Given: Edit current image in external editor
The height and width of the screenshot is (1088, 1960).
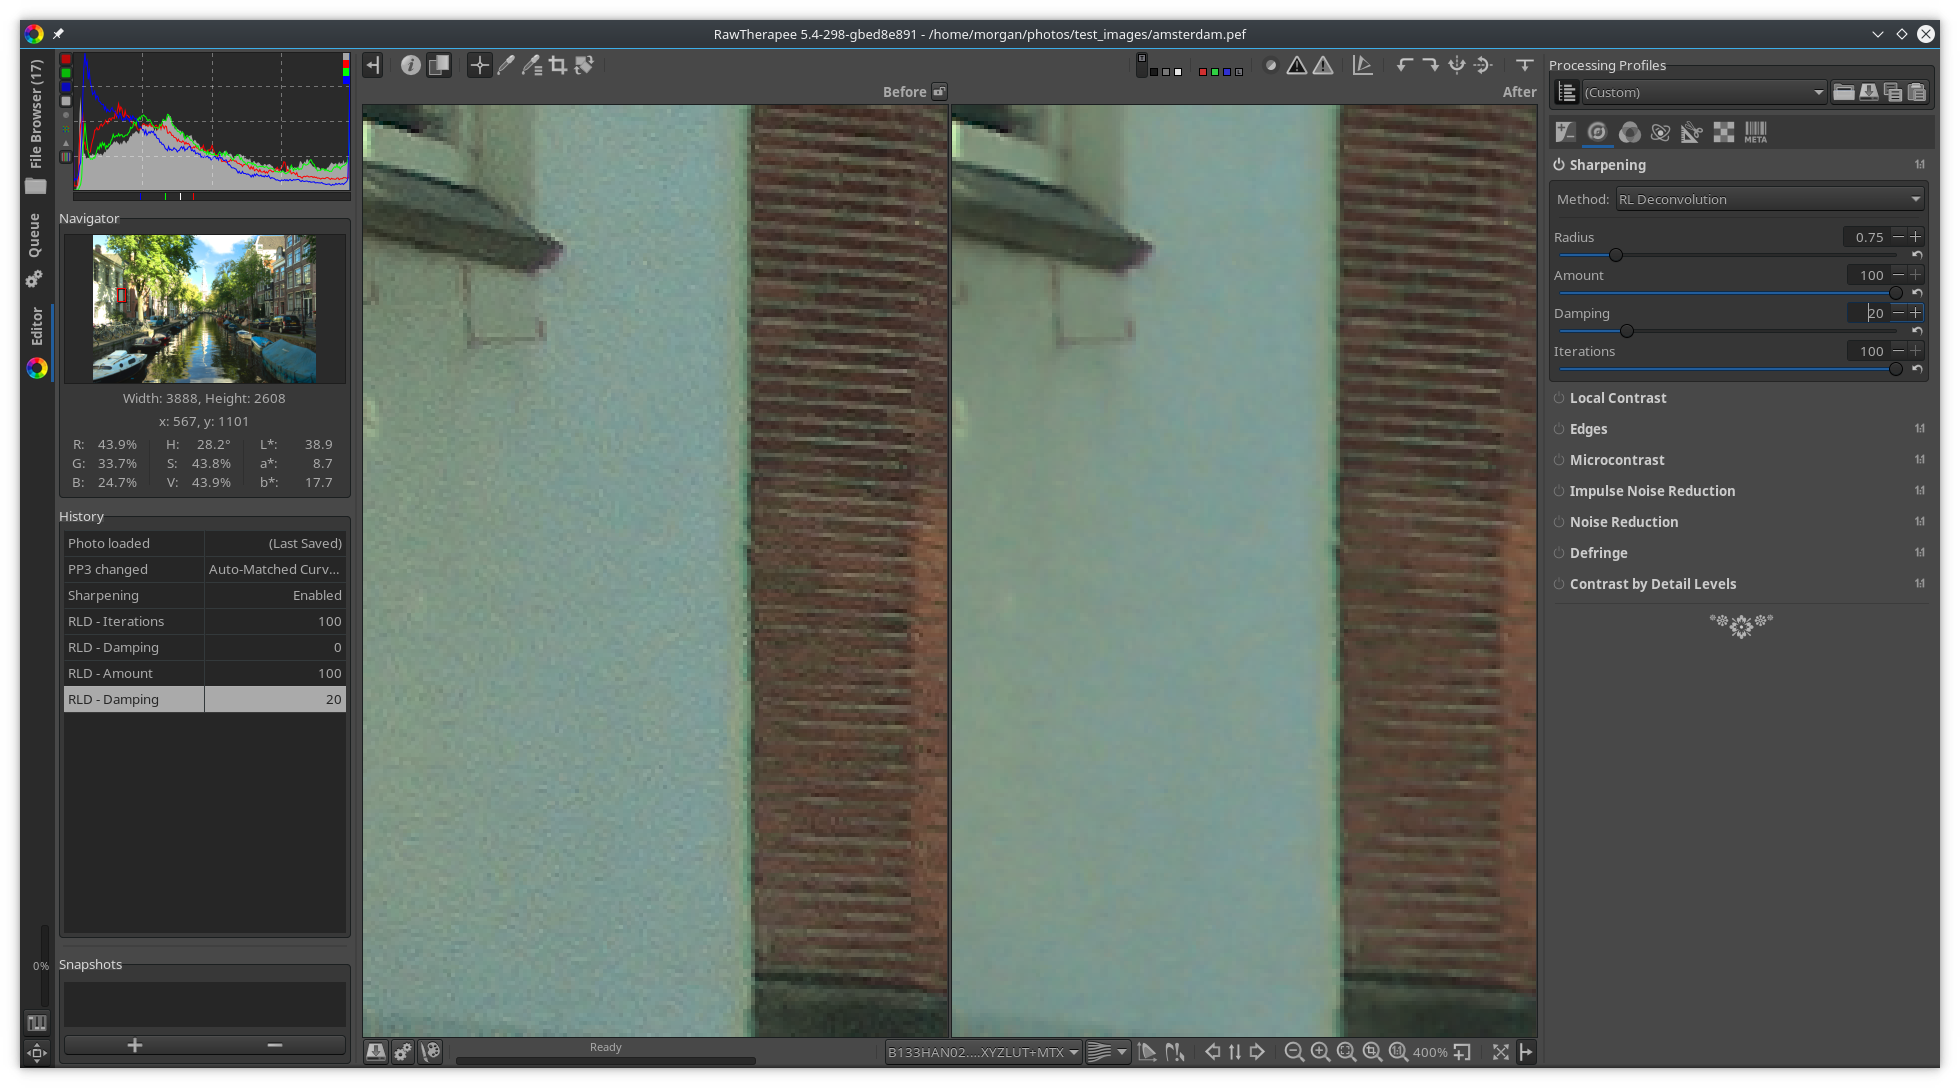Looking at the screenshot, I should point(431,1052).
